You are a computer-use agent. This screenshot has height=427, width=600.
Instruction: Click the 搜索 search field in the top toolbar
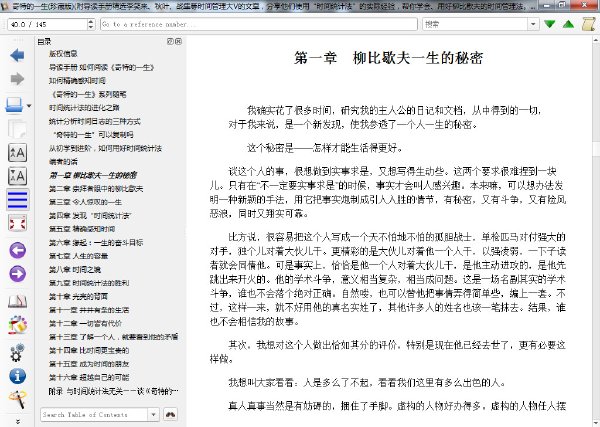(x=476, y=24)
